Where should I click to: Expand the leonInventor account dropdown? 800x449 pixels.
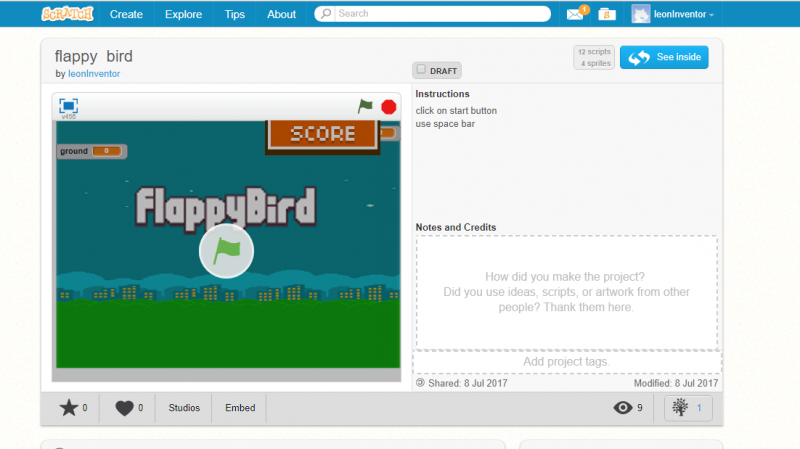pyautogui.click(x=683, y=14)
